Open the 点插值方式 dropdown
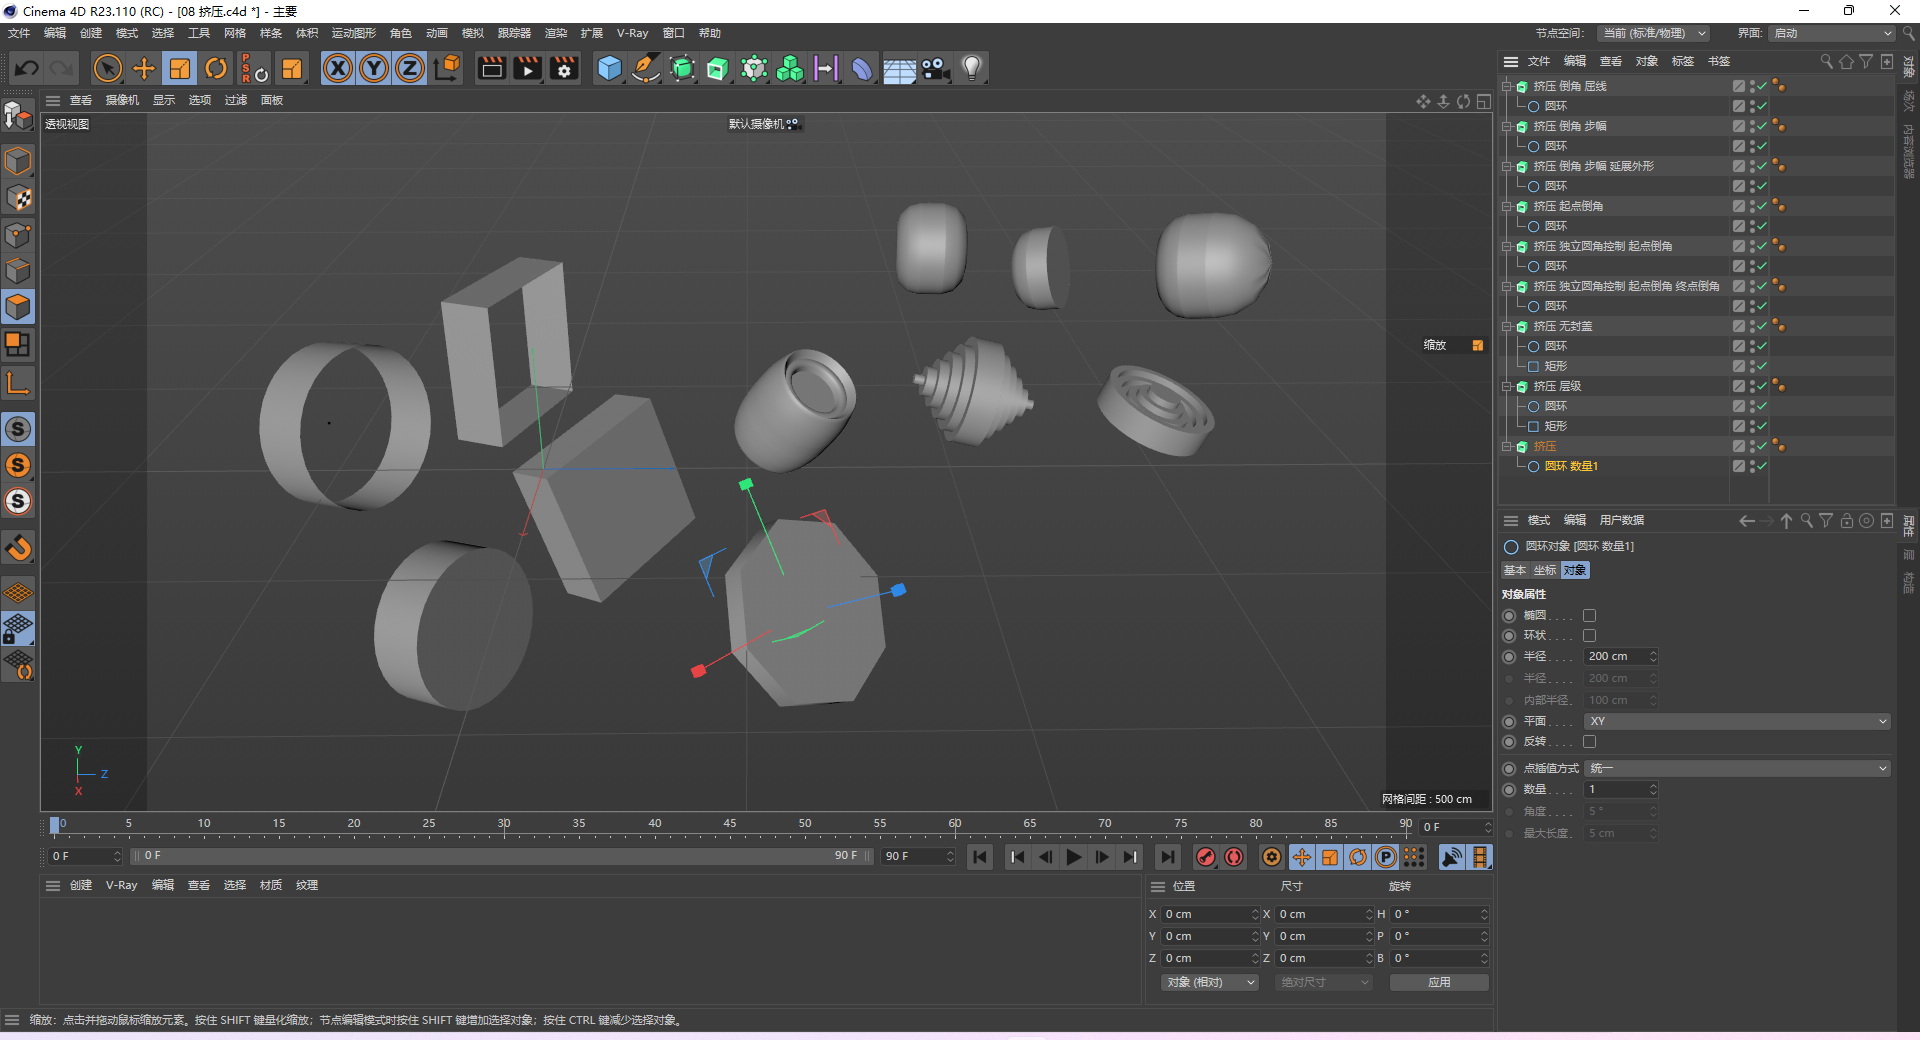The image size is (1920, 1040). pyautogui.click(x=1736, y=768)
